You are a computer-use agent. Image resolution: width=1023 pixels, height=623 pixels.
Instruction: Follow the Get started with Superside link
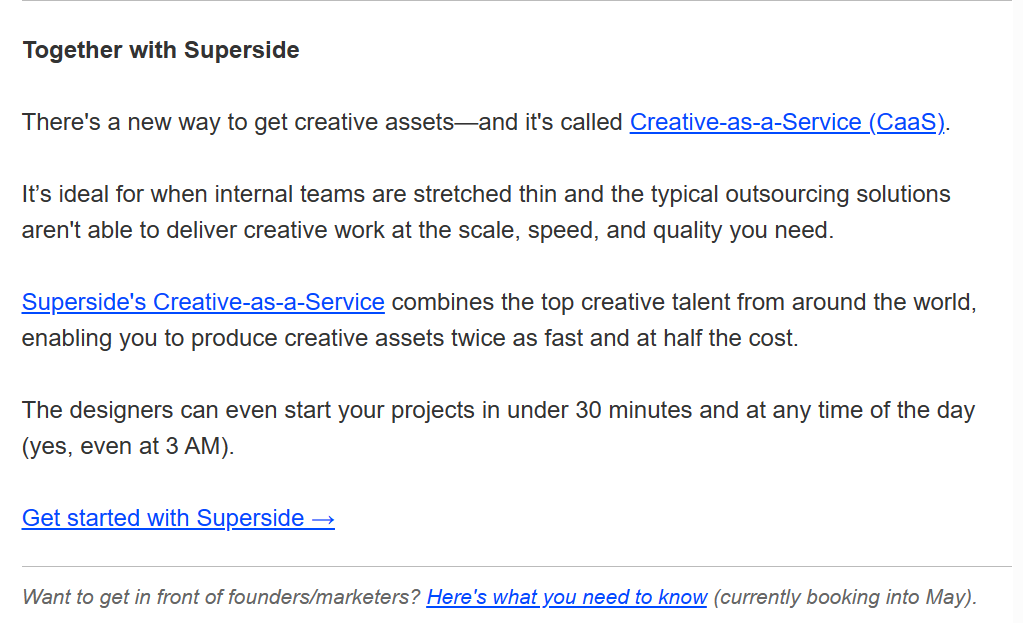point(163,518)
